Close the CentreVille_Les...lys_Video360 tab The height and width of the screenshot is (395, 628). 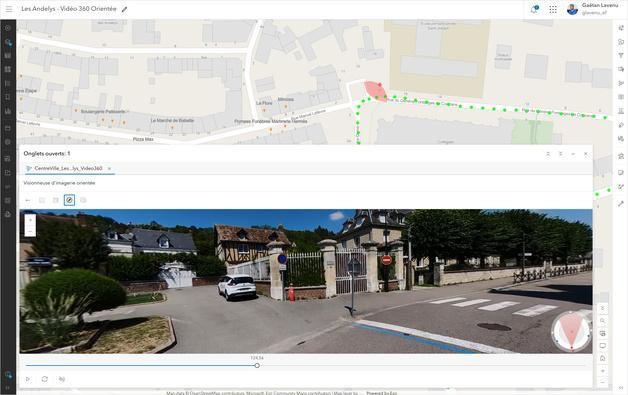(x=109, y=169)
